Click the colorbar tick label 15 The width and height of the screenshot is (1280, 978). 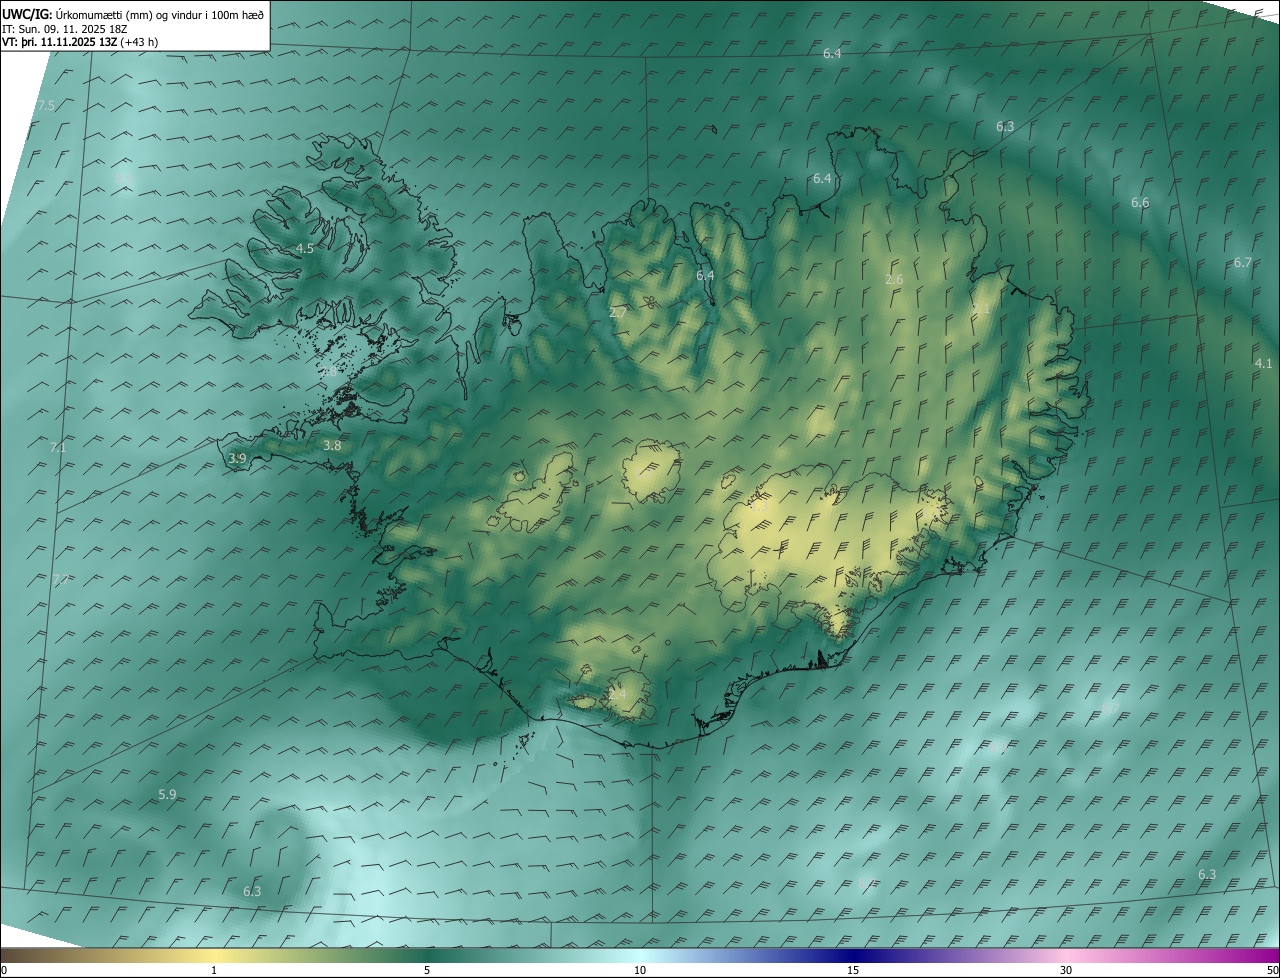[x=853, y=970]
